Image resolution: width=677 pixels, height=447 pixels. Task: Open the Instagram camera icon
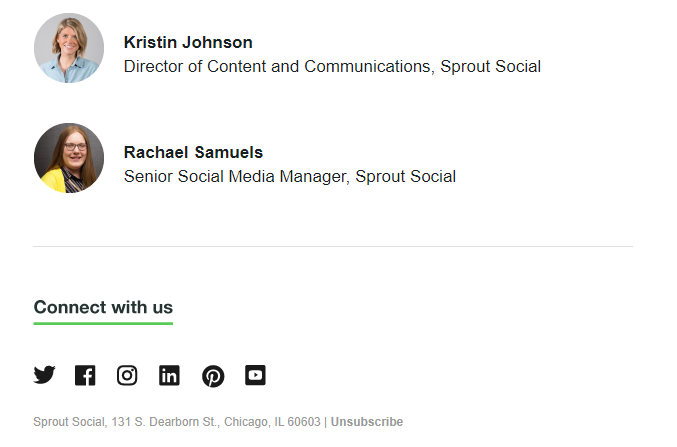127,375
